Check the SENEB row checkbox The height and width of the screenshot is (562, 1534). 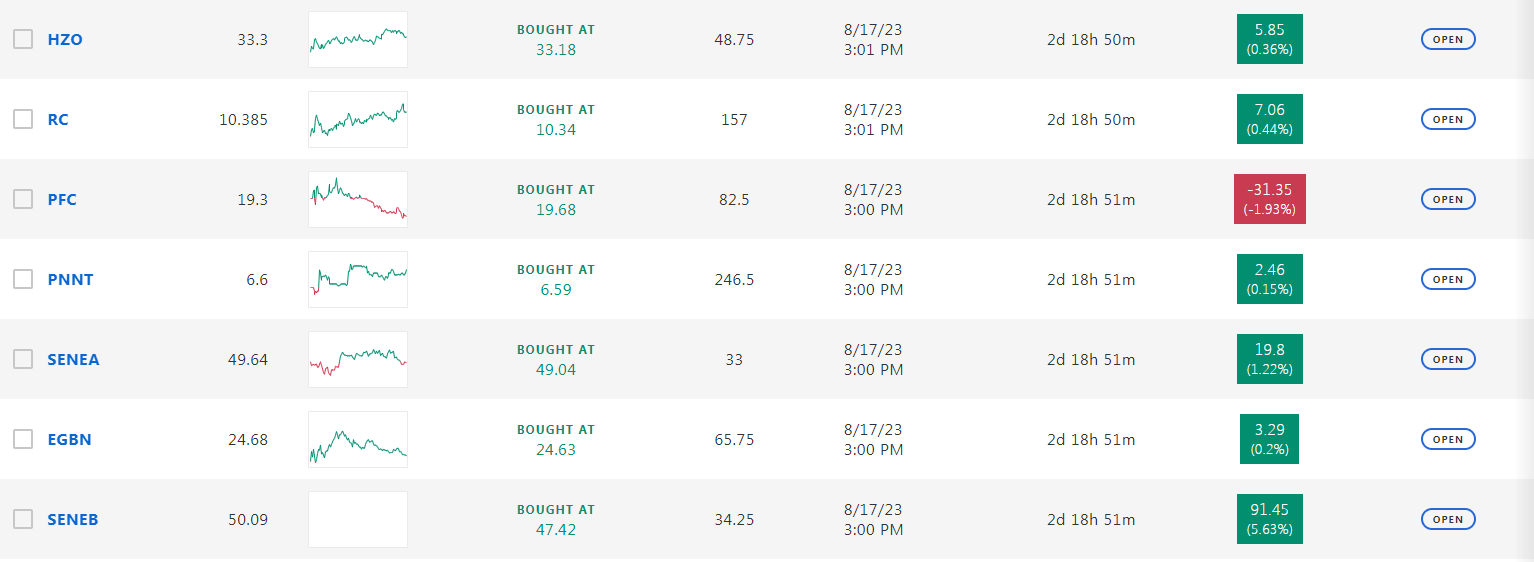coord(23,519)
